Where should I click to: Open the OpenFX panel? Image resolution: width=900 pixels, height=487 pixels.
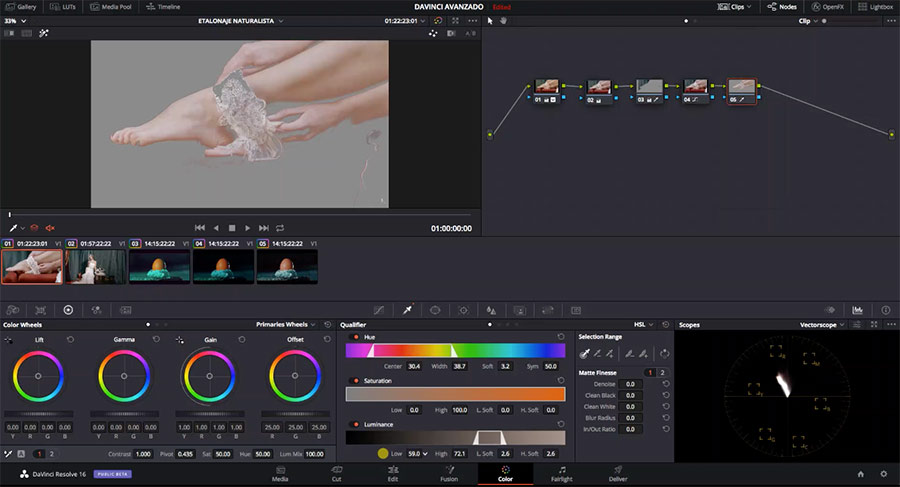point(827,7)
